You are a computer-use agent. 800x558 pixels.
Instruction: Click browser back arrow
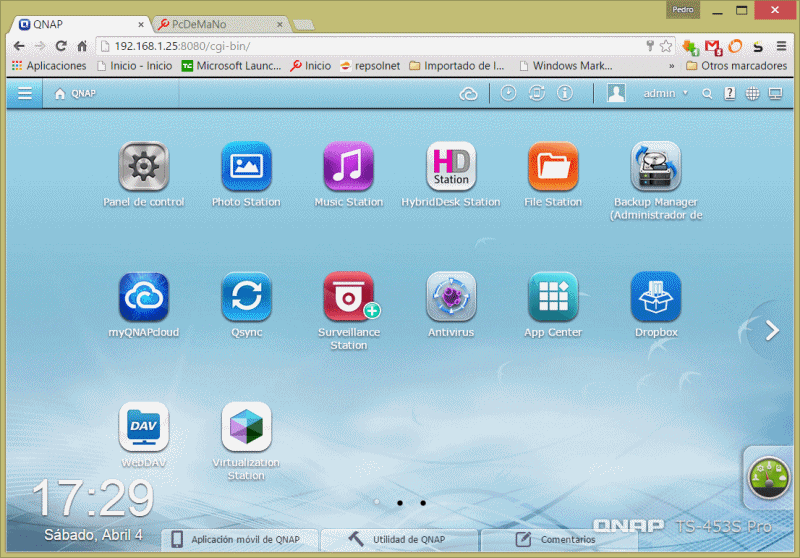19,46
